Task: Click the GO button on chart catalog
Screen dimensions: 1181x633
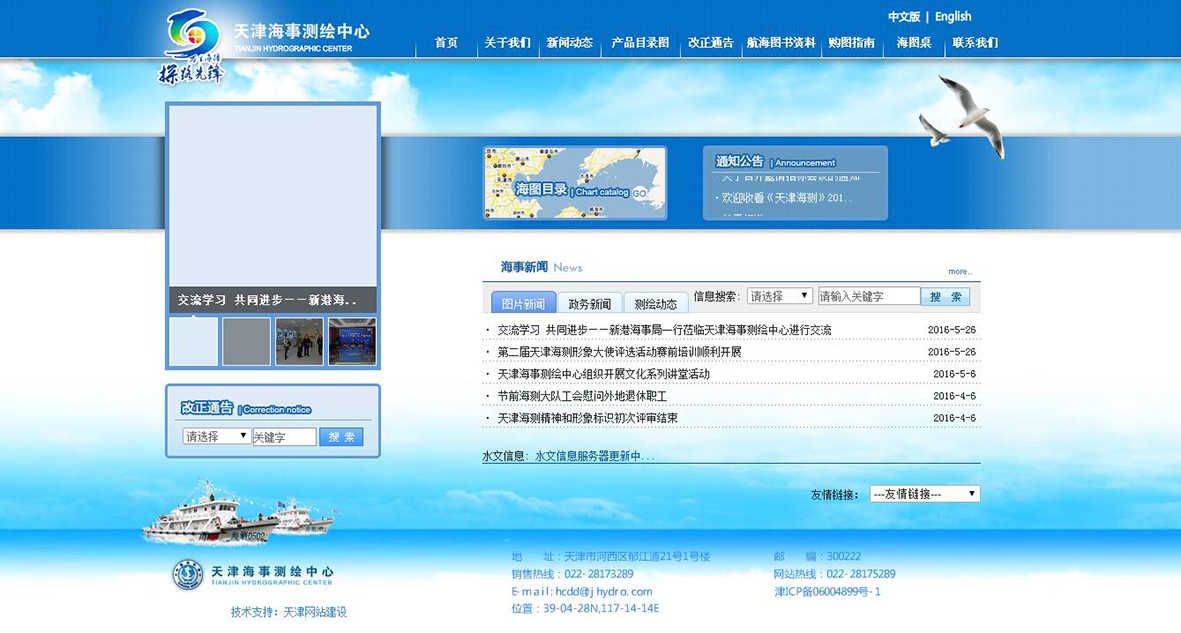Action: coord(639,193)
